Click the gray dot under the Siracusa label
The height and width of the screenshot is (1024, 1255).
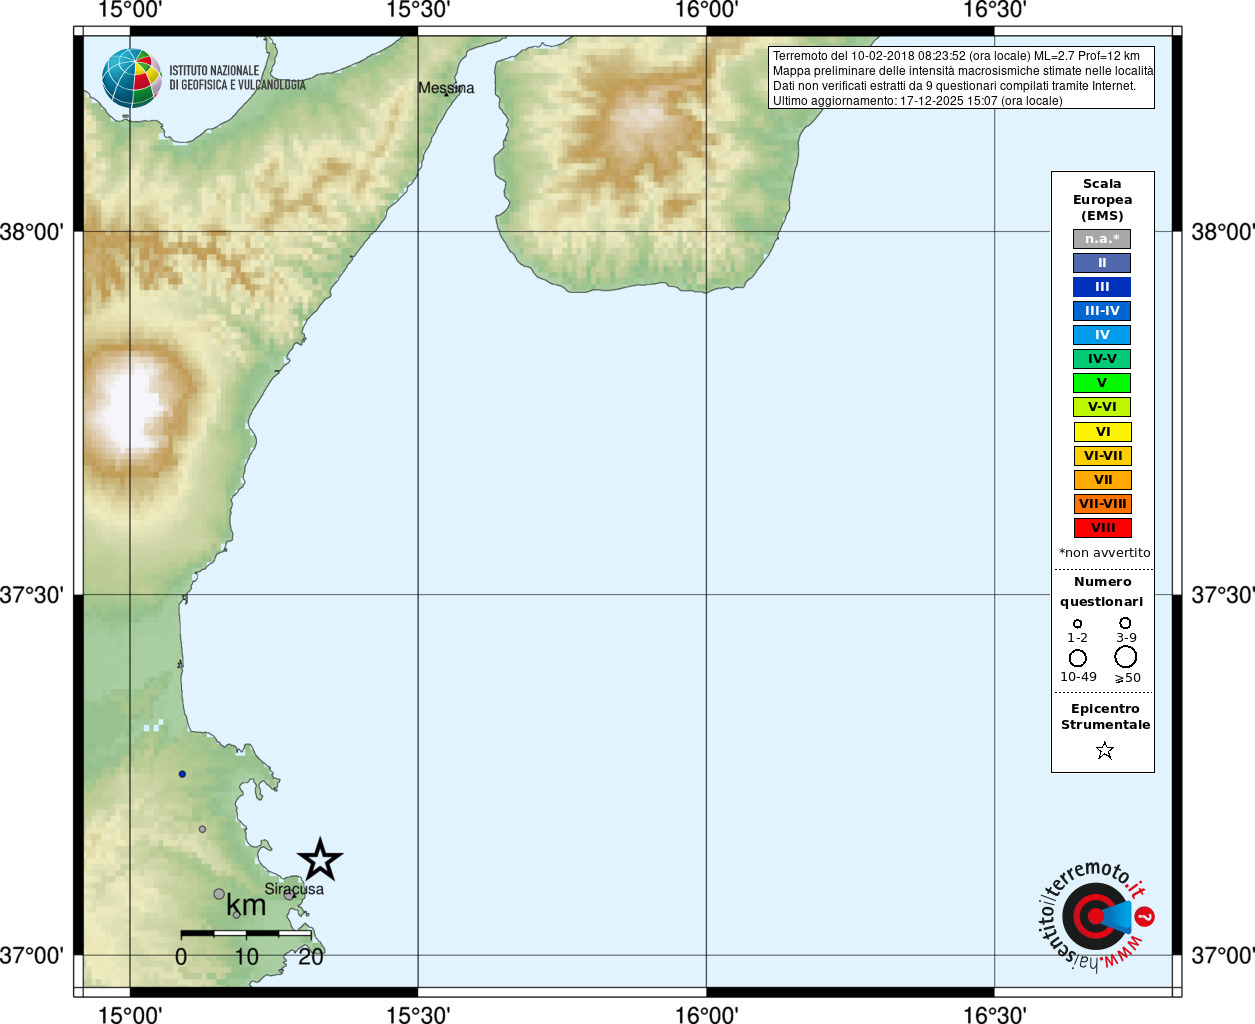pyautogui.click(x=289, y=895)
